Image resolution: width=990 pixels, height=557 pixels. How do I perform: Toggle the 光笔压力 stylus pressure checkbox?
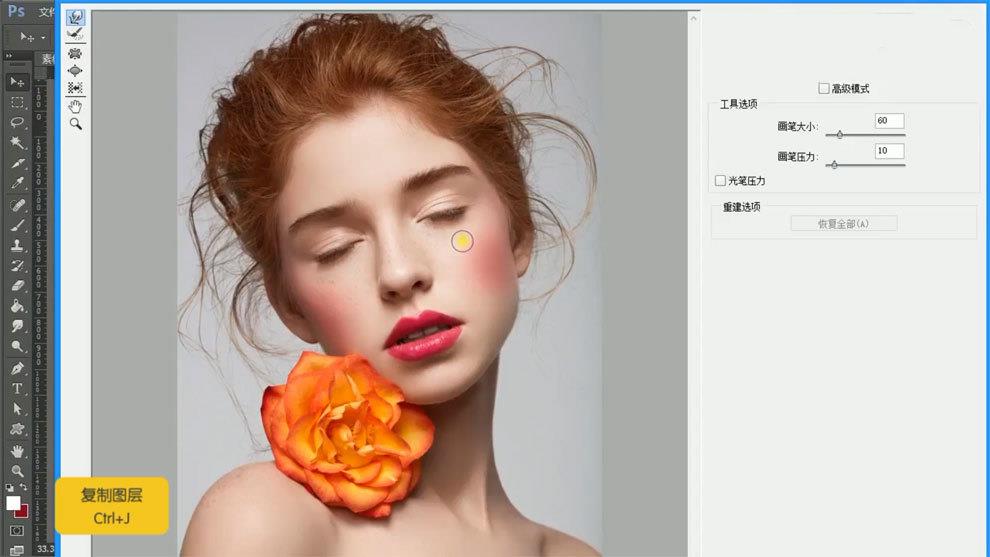point(720,180)
